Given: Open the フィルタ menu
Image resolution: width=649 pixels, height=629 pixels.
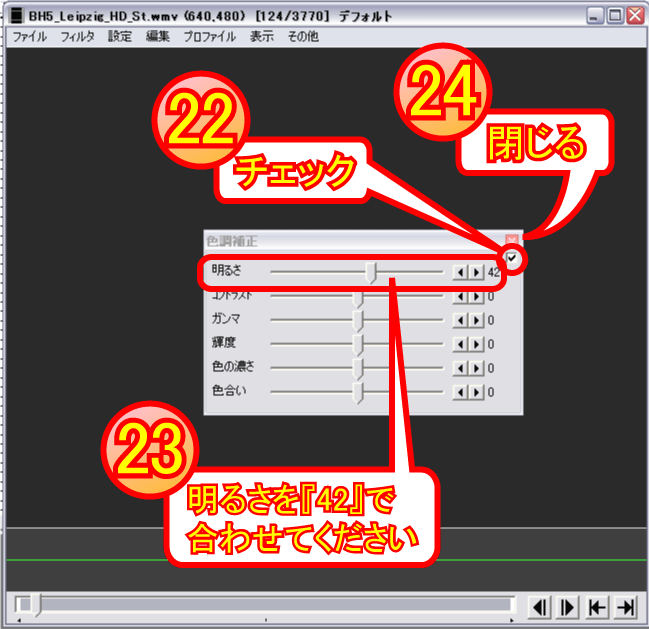Looking at the screenshot, I should pyautogui.click(x=77, y=36).
